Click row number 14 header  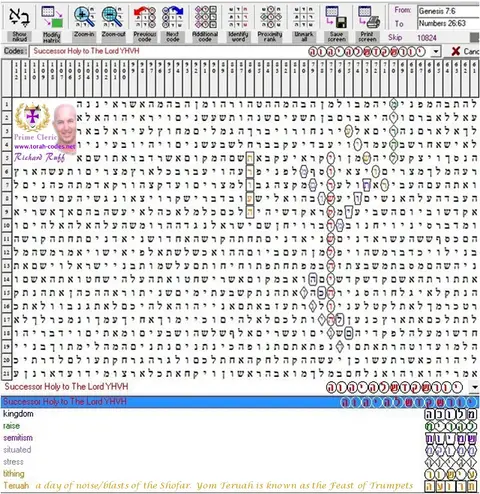pyautogui.click(x=7, y=279)
